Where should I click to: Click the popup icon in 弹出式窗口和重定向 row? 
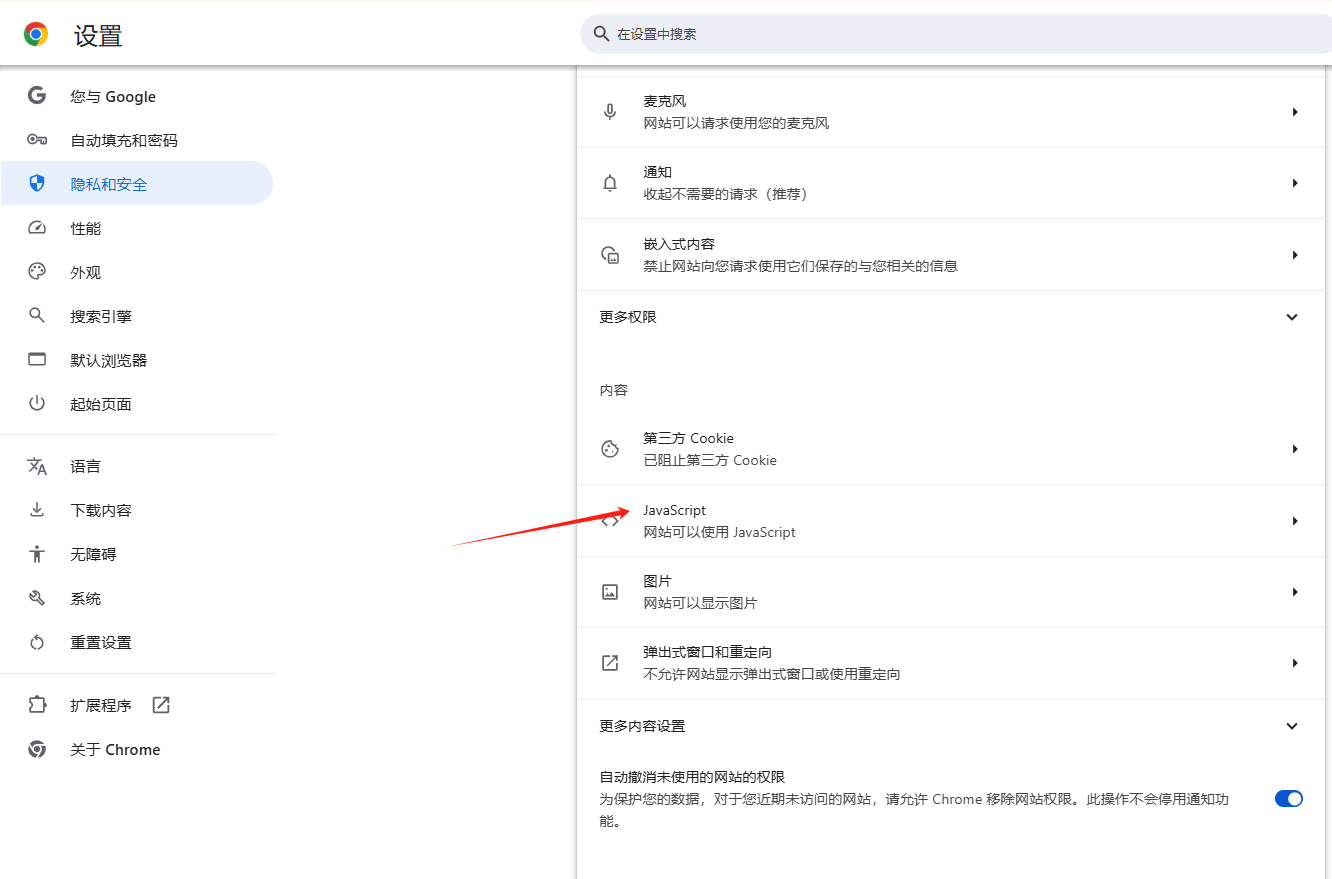pyautogui.click(x=610, y=663)
